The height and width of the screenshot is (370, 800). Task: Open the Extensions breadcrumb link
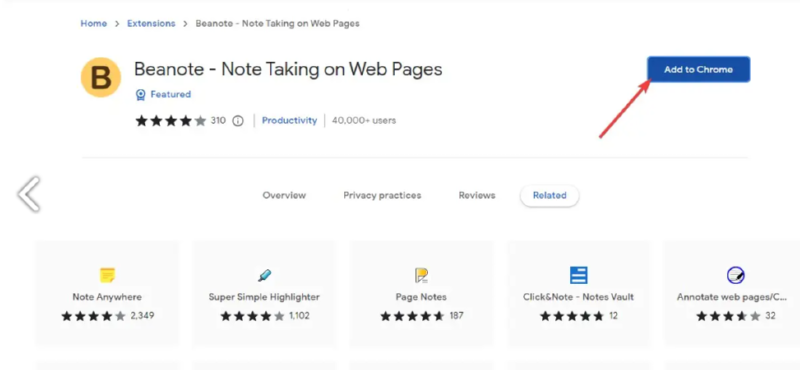(x=151, y=23)
